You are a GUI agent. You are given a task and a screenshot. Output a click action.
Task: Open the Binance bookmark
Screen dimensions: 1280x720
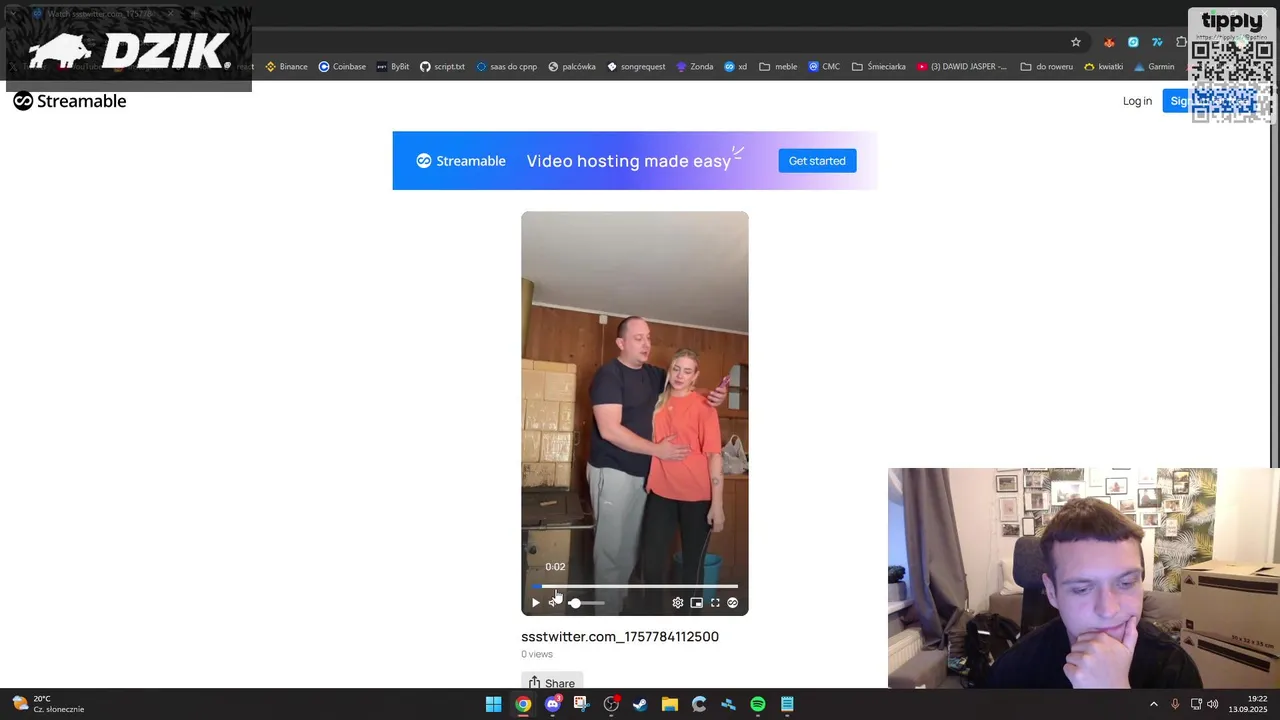coord(286,67)
